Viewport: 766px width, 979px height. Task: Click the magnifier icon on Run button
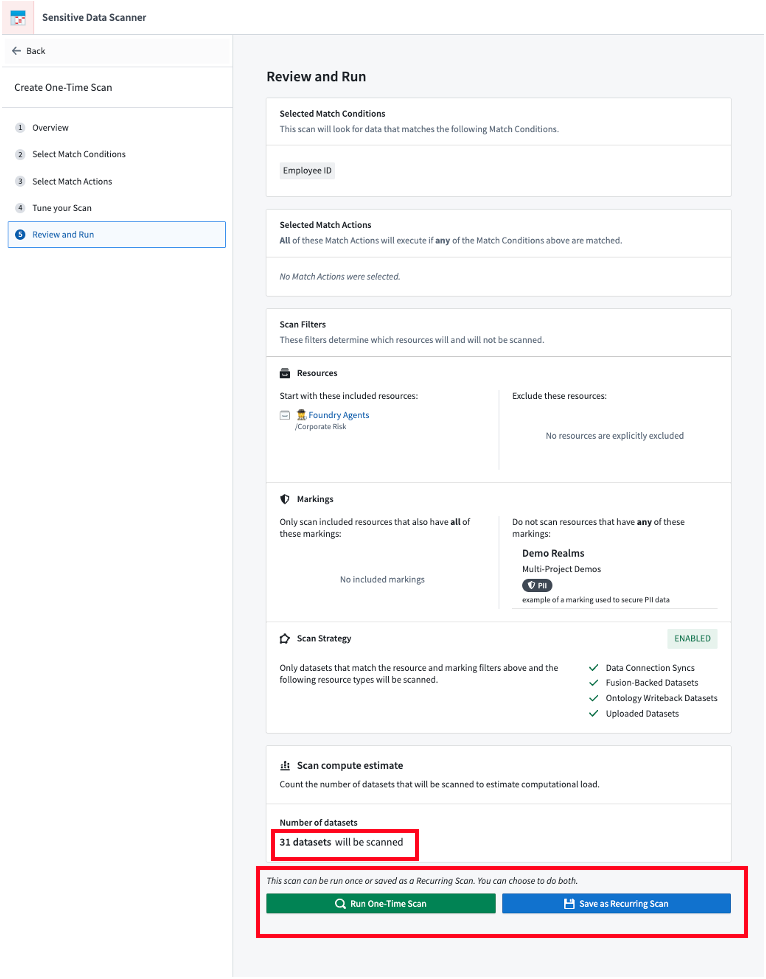click(x=340, y=903)
